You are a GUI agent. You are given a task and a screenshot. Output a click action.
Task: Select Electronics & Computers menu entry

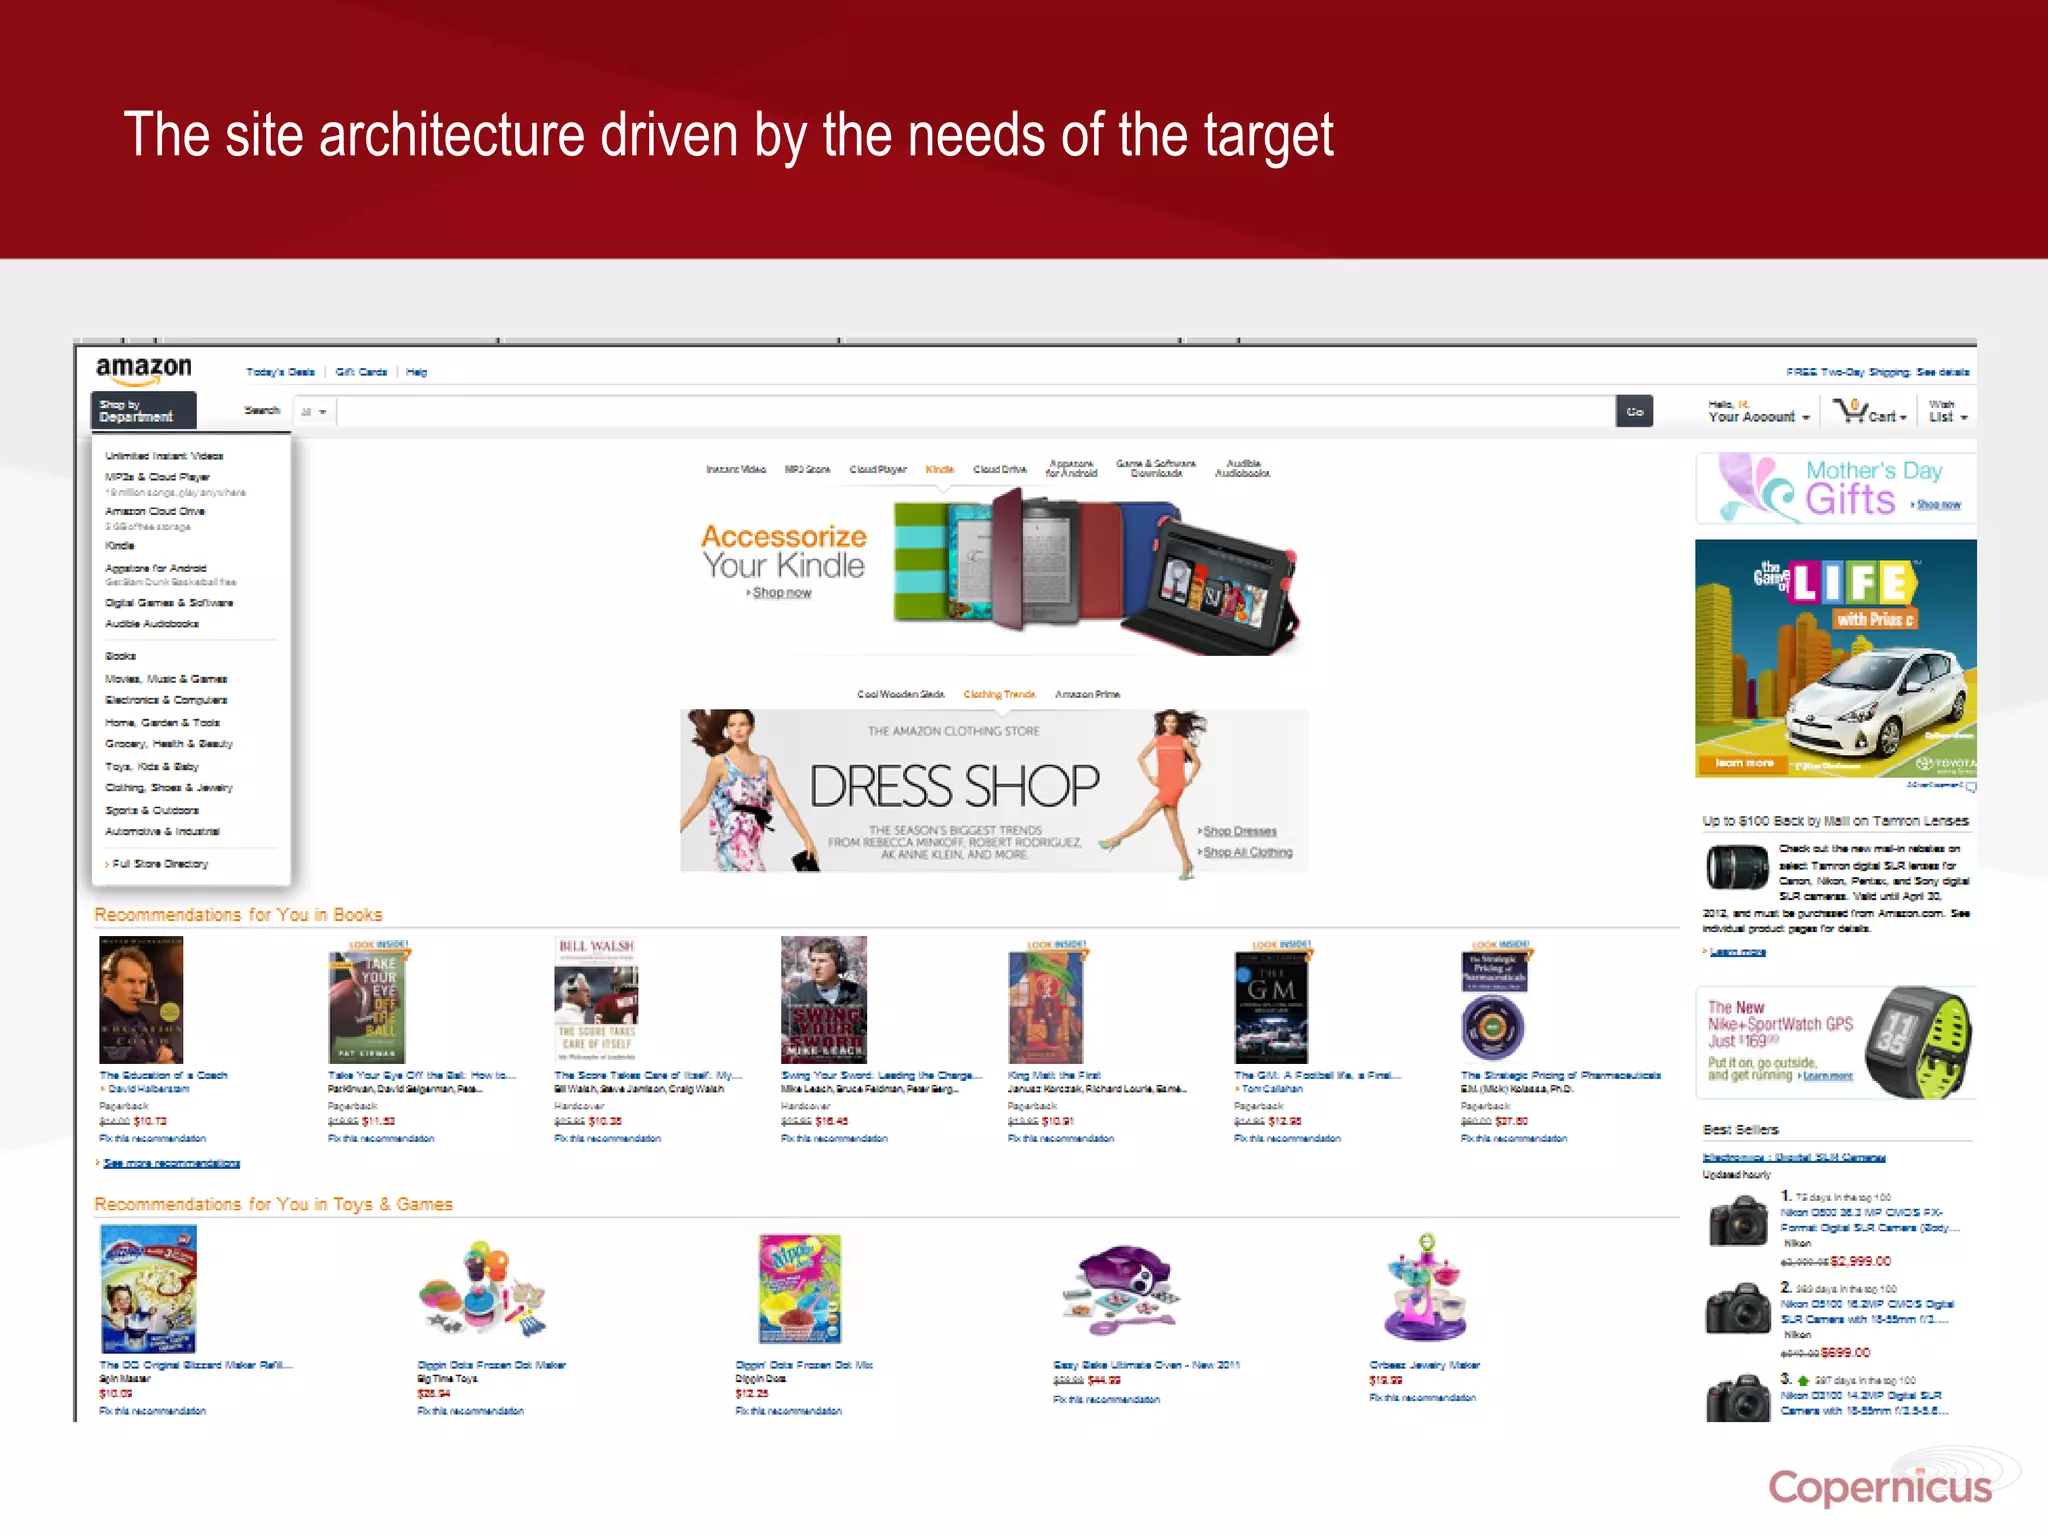tap(166, 700)
